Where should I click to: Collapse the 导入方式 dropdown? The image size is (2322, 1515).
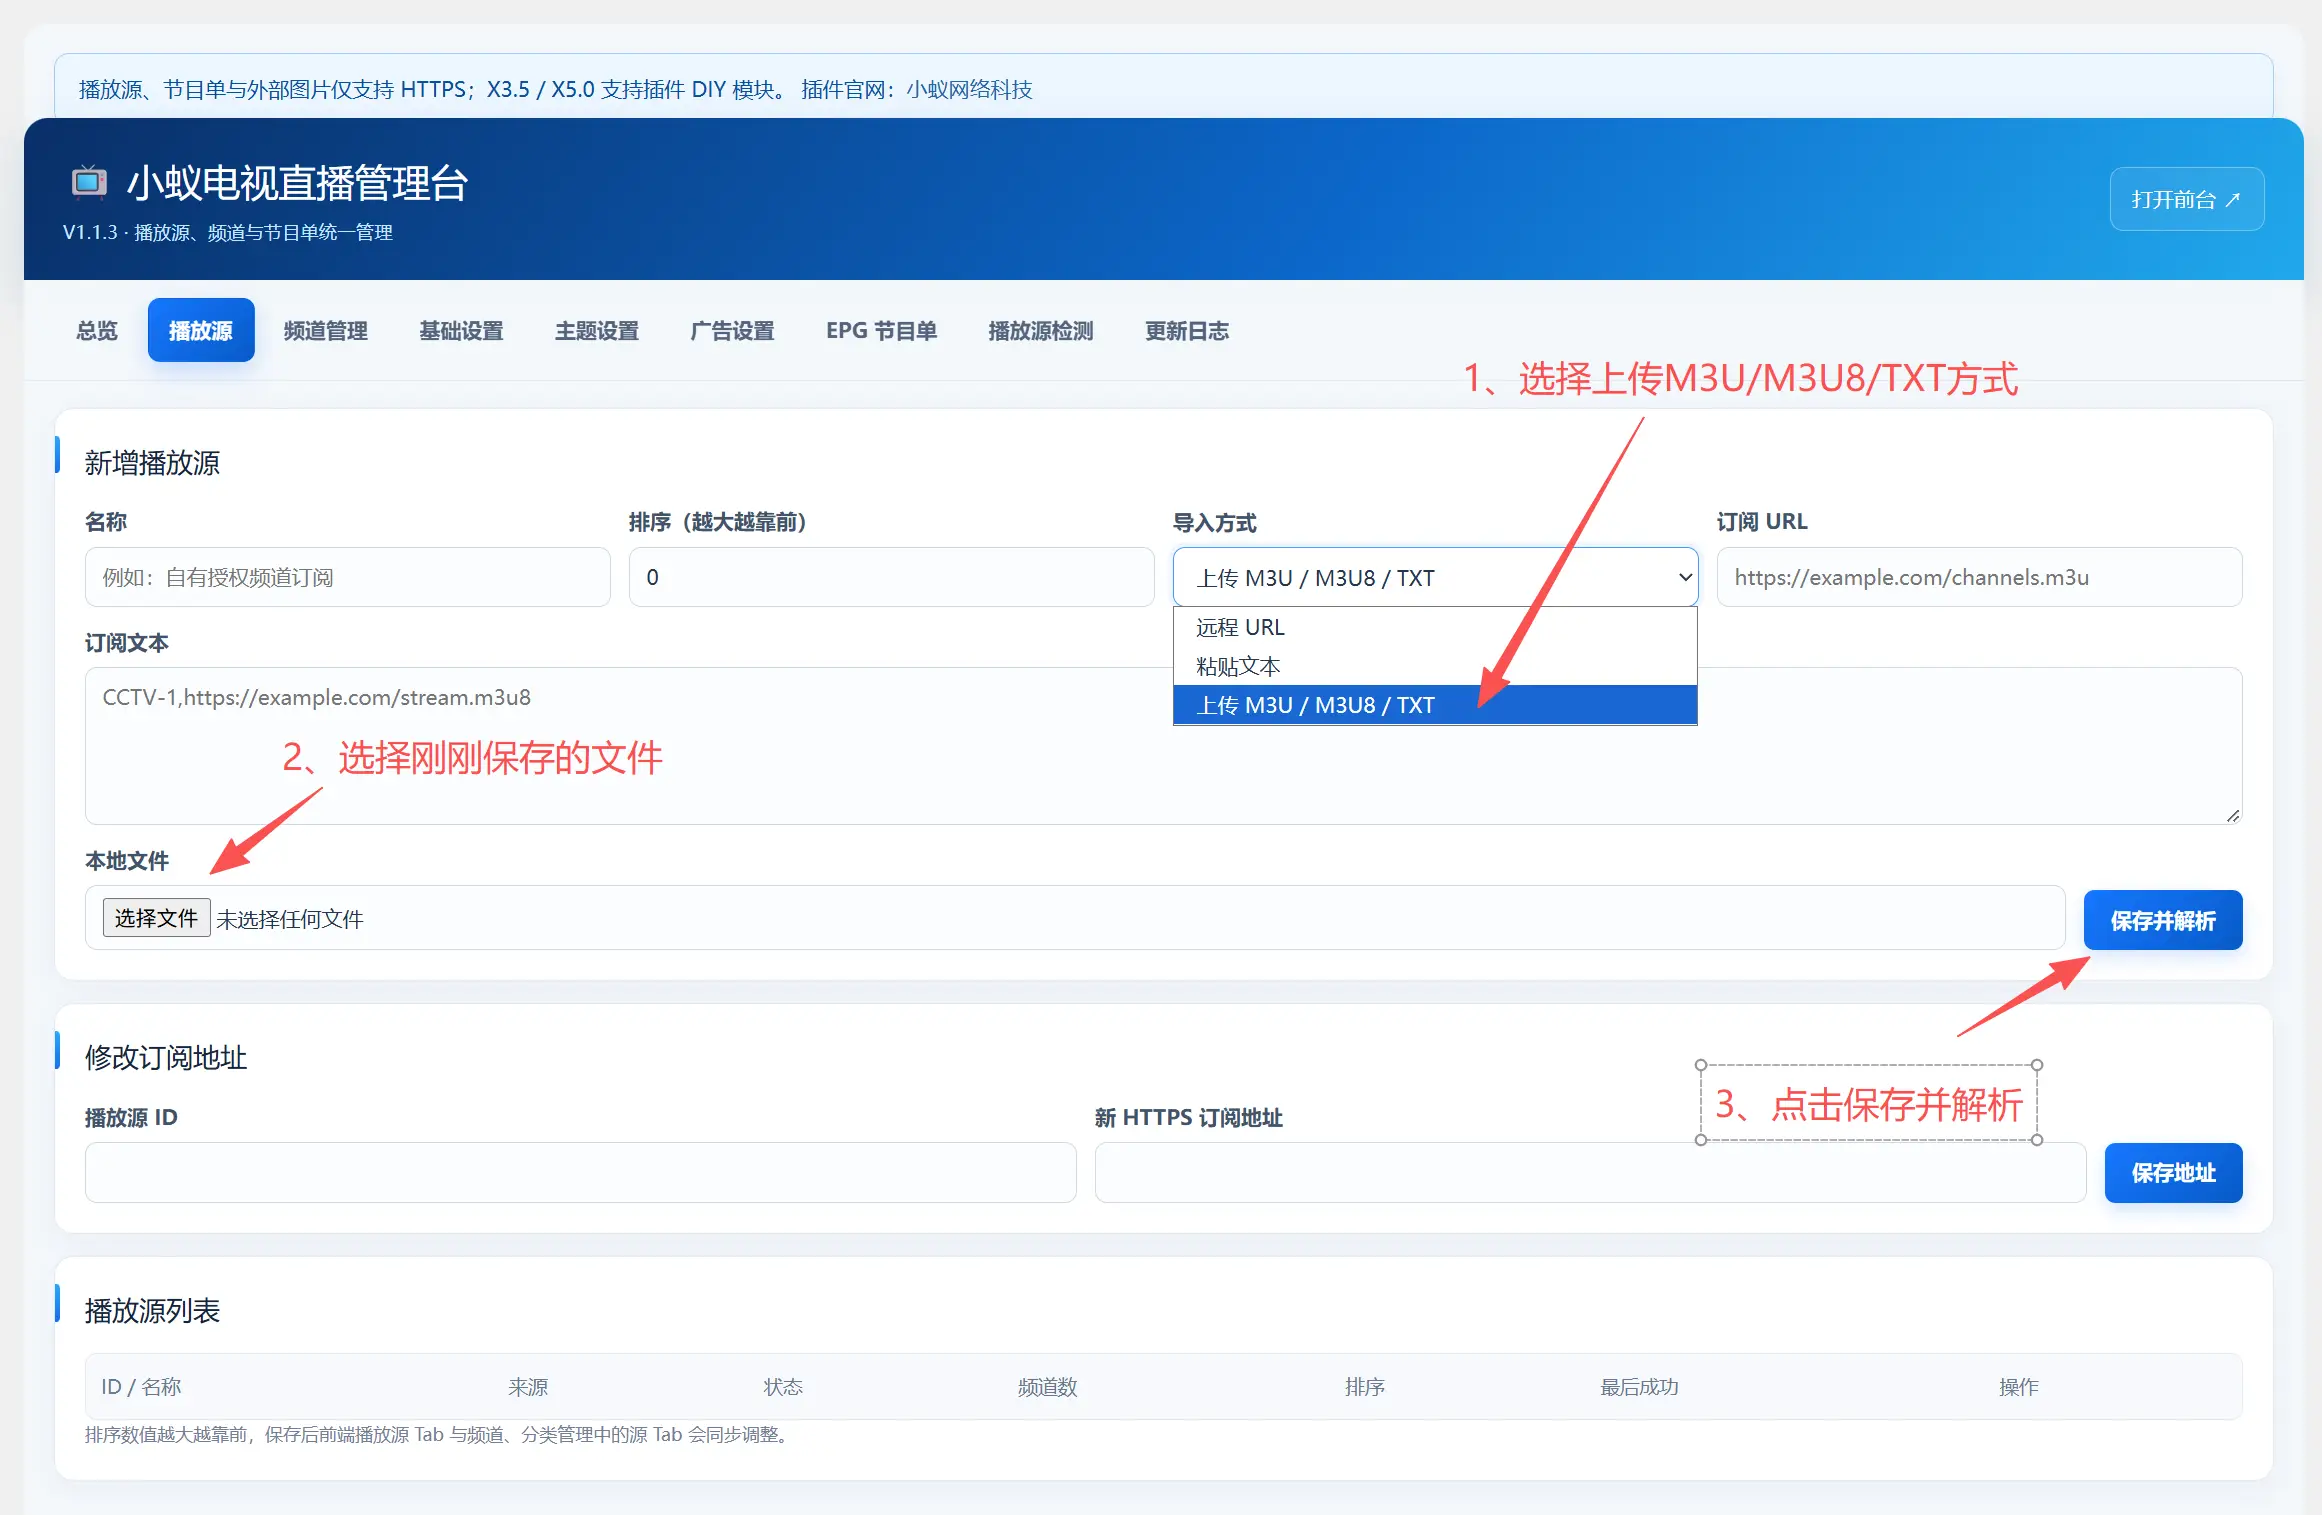click(1435, 577)
